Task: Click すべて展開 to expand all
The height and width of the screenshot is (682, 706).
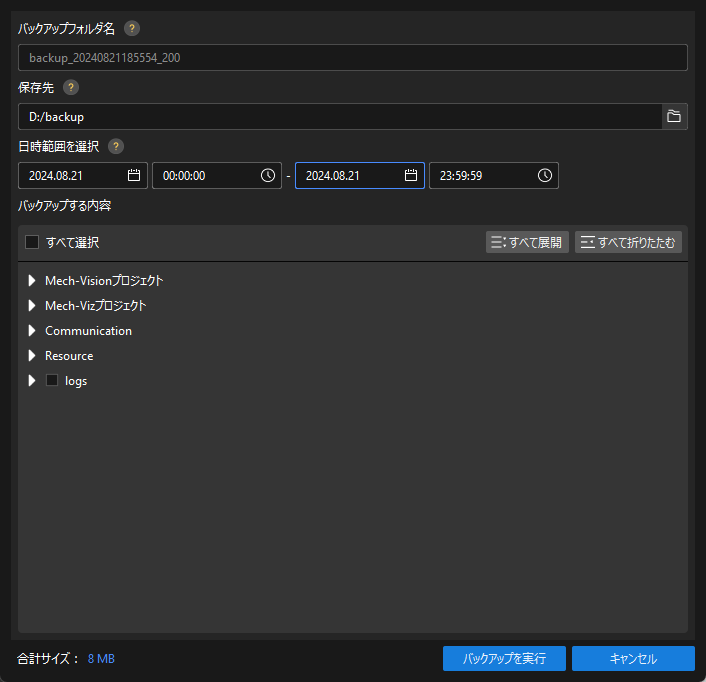Action: pos(527,242)
